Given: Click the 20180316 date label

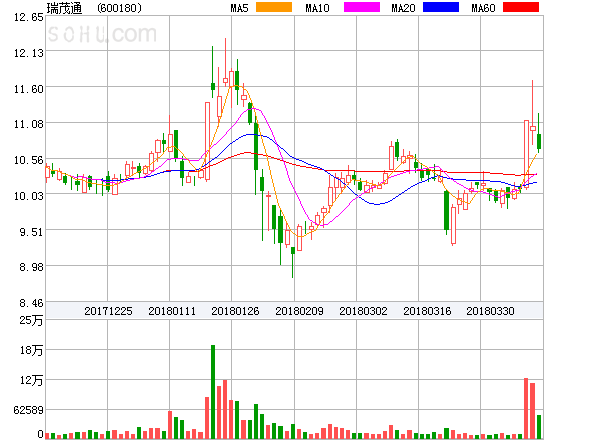Looking at the screenshot, I should coord(427,311).
